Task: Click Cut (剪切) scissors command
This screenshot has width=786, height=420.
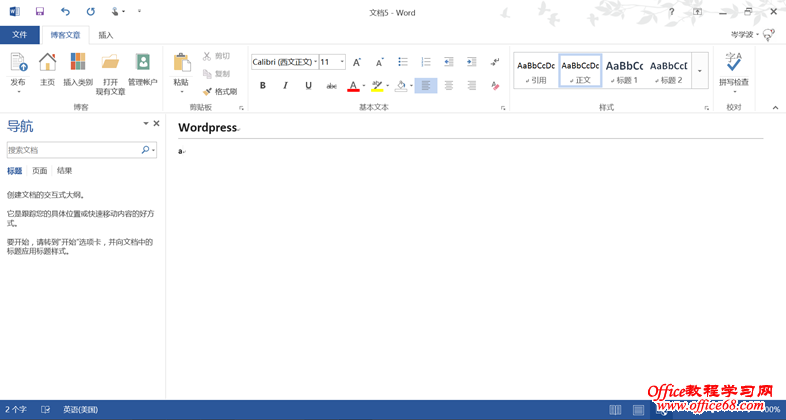Action: tap(216, 56)
